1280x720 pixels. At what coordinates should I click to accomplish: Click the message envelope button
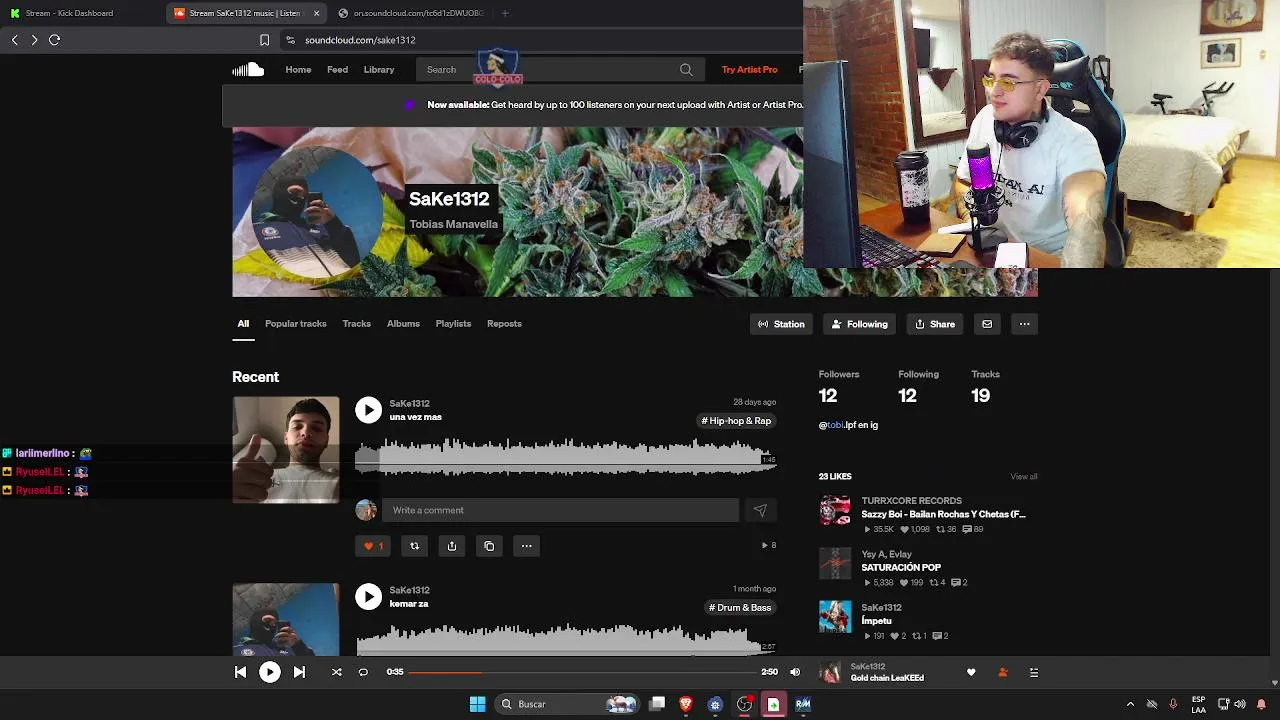click(x=987, y=324)
